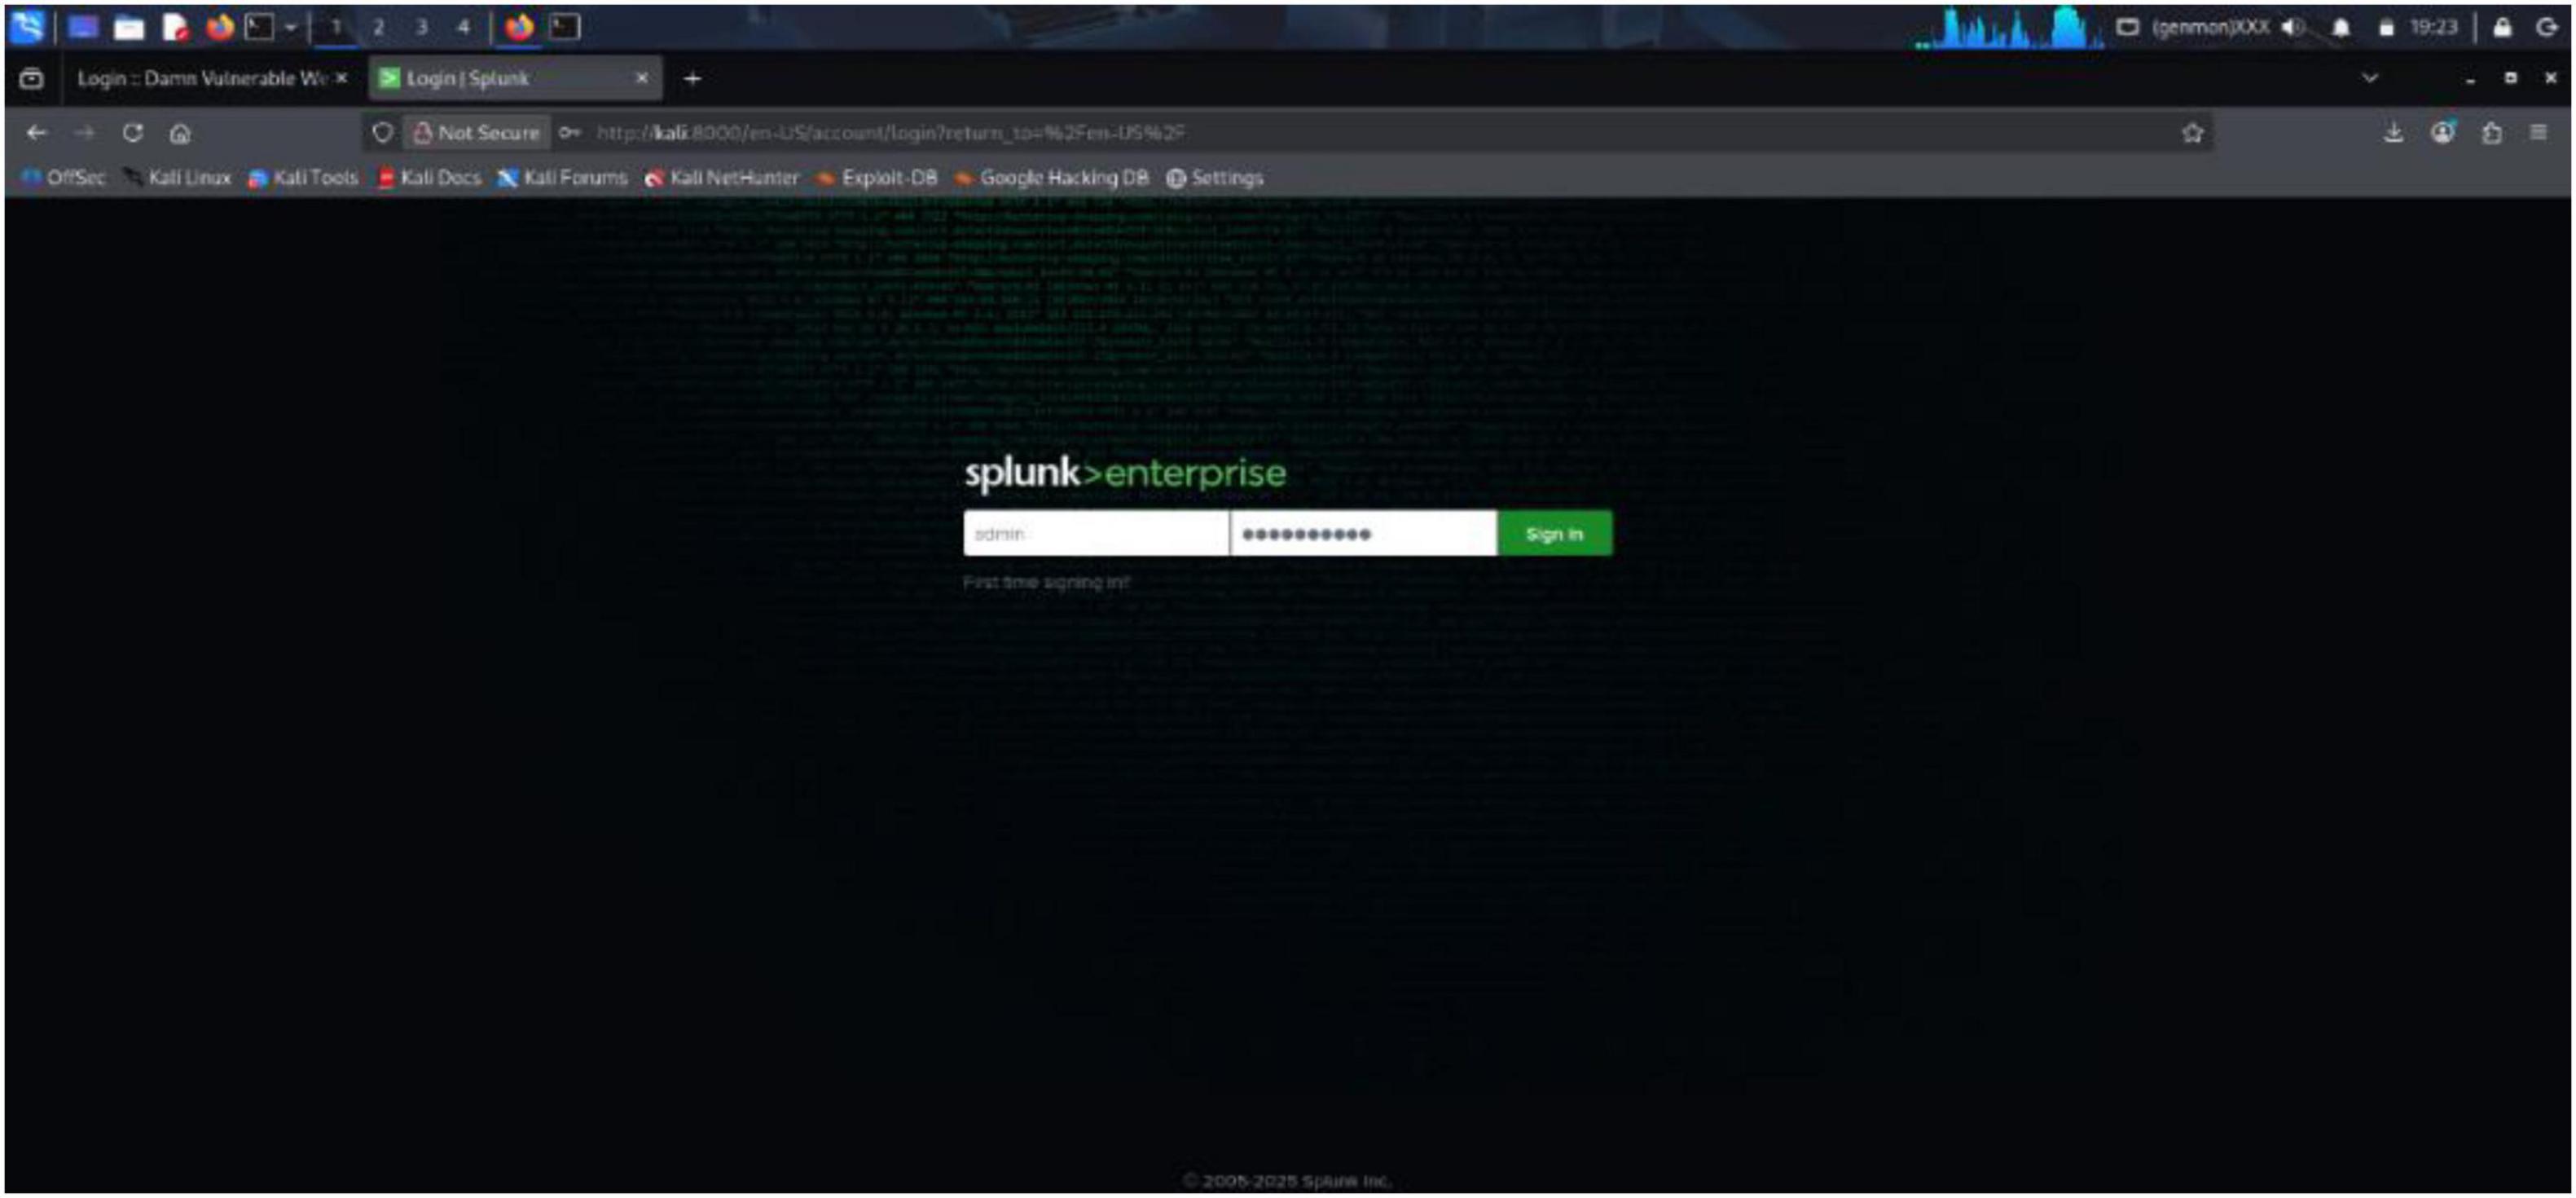Launch the text editor from the panel
2576x1198 pixels.
175,27
